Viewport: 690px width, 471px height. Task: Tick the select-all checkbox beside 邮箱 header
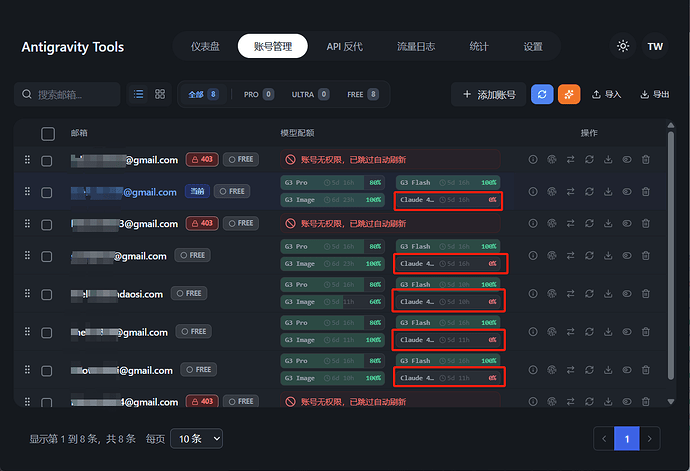pyautogui.click(x=48, y=134)
